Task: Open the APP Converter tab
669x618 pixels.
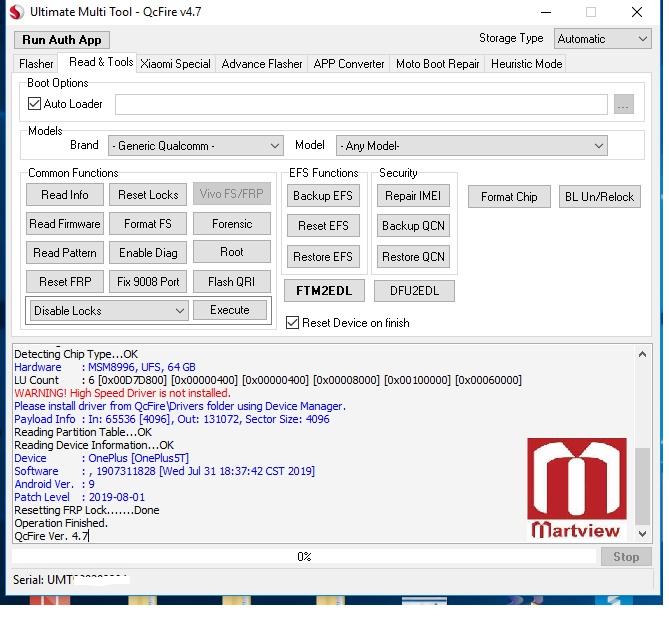Action: coord(349,64)
